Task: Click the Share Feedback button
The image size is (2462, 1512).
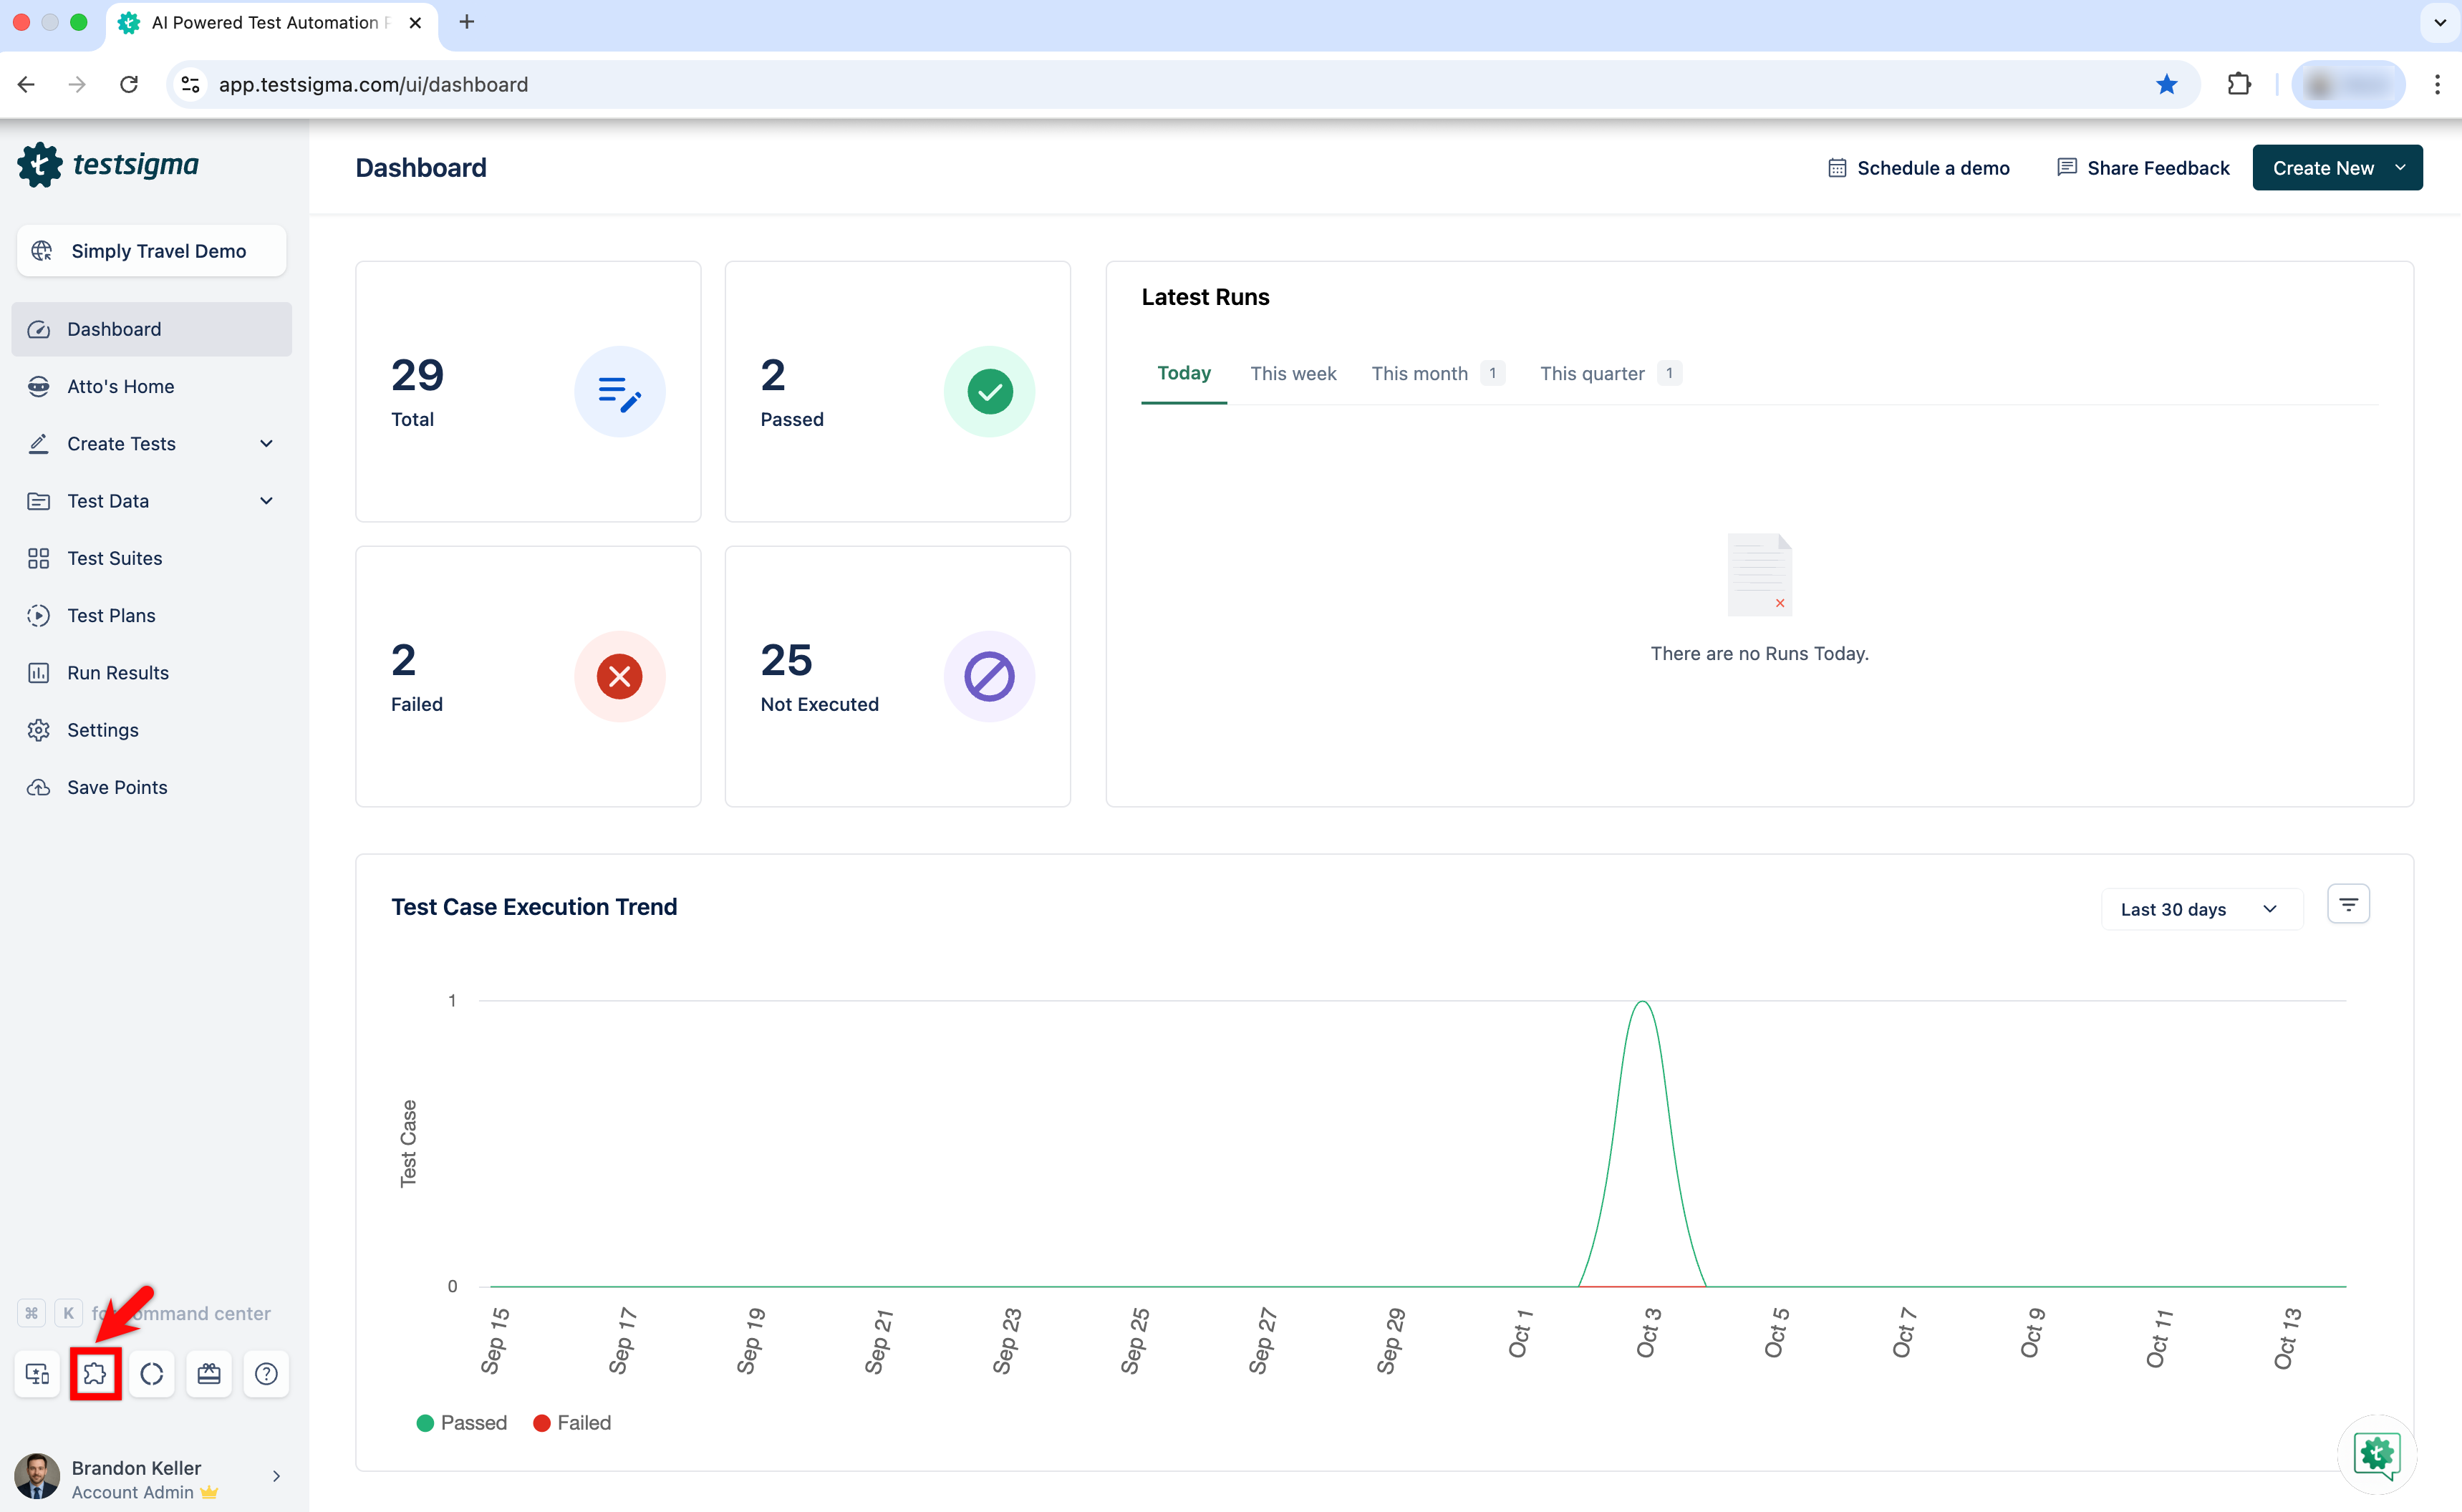Action: (2143, 168)
